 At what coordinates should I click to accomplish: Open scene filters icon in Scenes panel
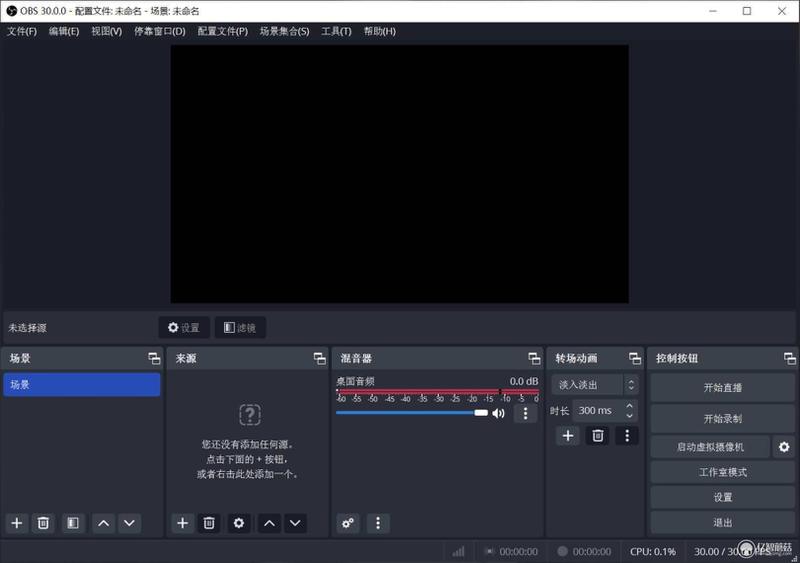pyautogui.click(x=73, y=523)
